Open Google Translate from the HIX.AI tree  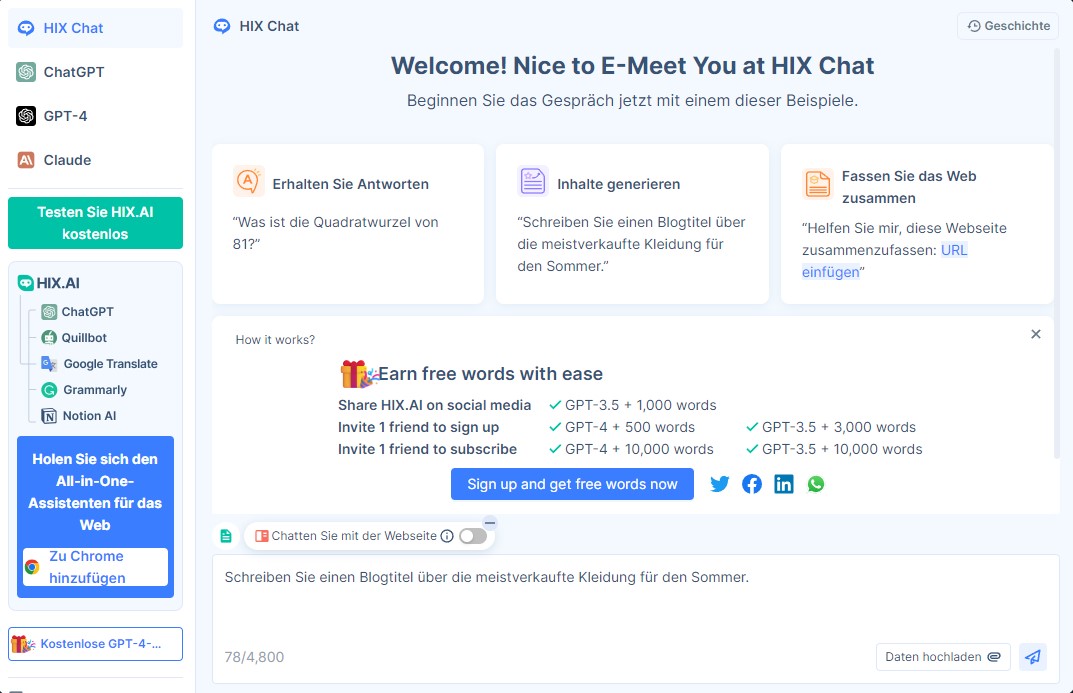(x=109, y=363)
